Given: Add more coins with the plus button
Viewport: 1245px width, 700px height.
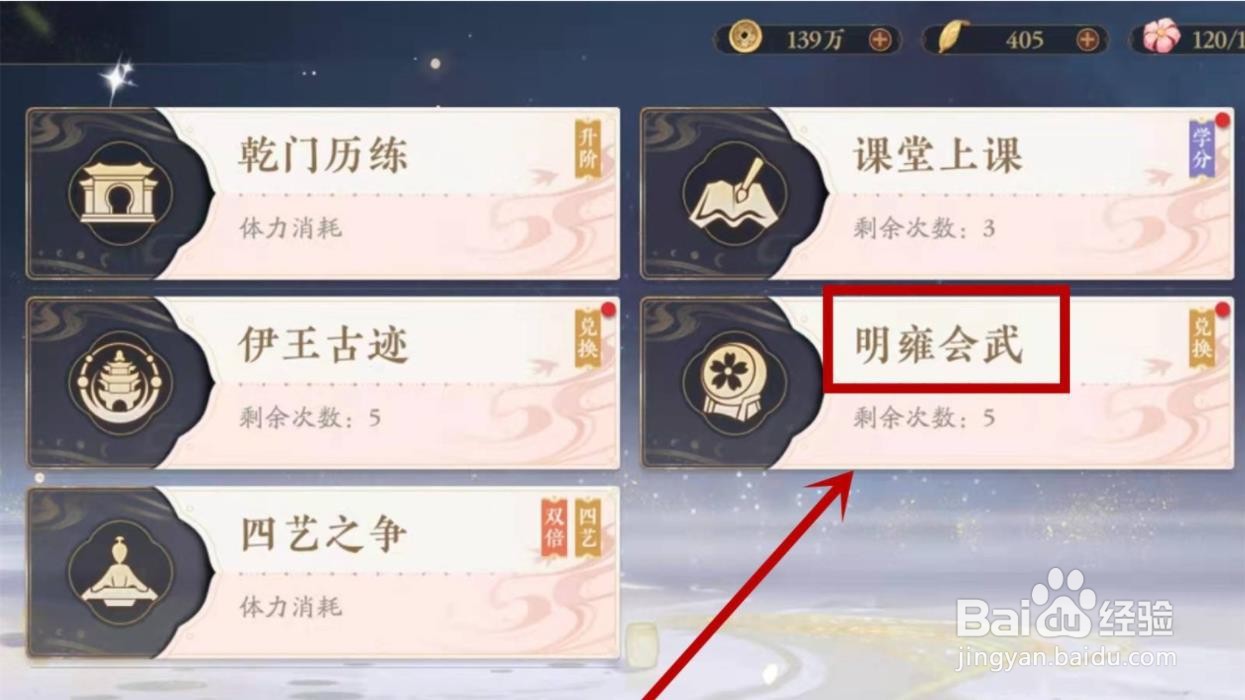Looking at the screenshot, I should pyautogui.click(x=880, y=40).
